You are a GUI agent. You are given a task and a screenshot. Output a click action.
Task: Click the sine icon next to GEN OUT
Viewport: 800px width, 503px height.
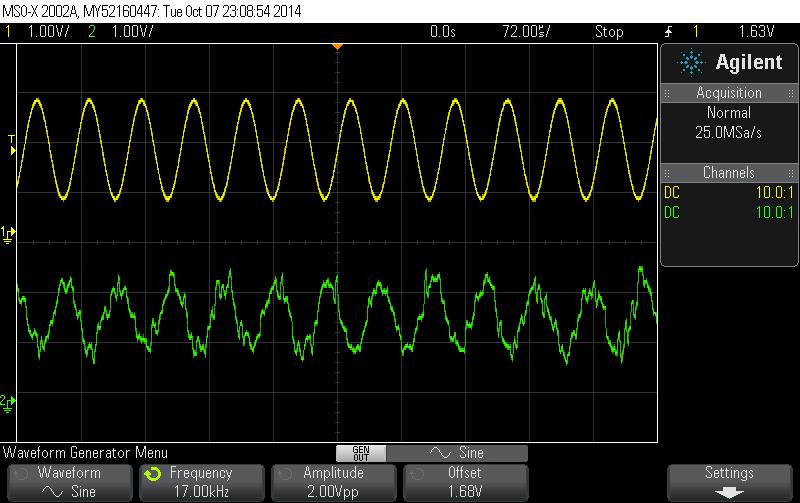(440, 452)
